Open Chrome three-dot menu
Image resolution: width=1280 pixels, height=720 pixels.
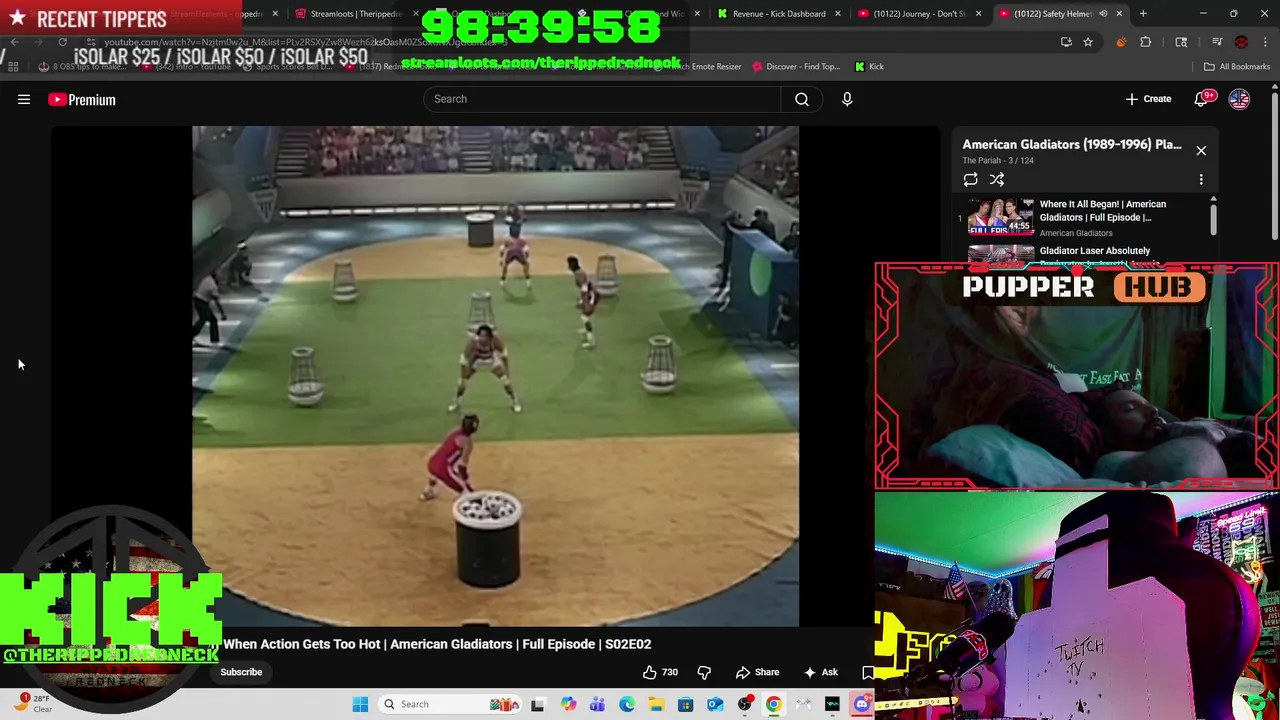(1265, 42)
